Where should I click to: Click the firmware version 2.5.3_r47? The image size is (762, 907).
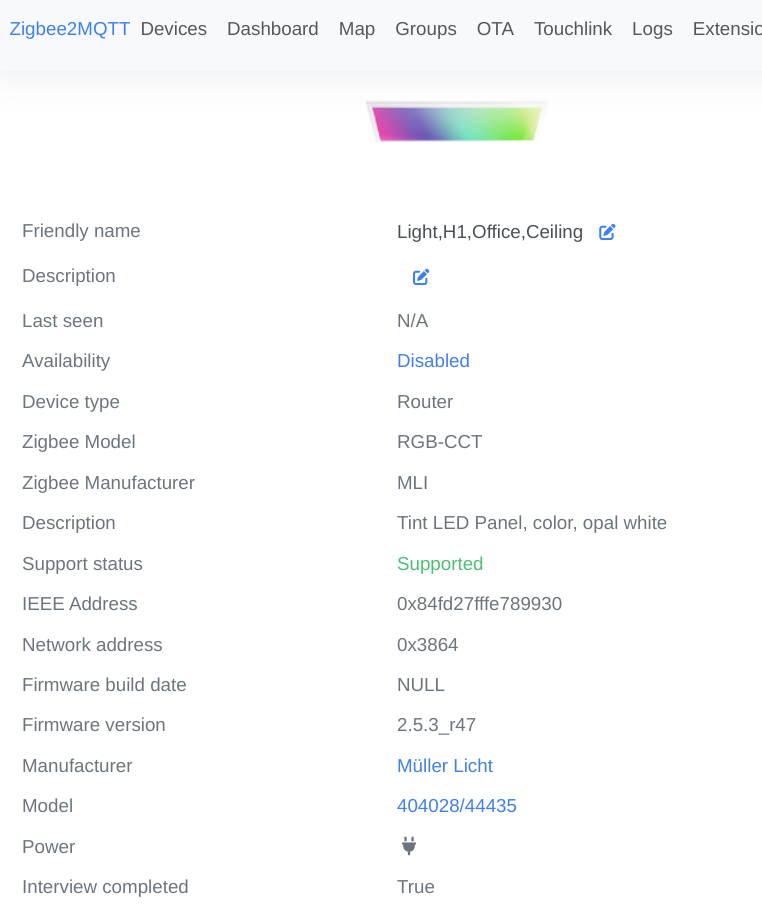pyautogui.click(x=436, y=725)
